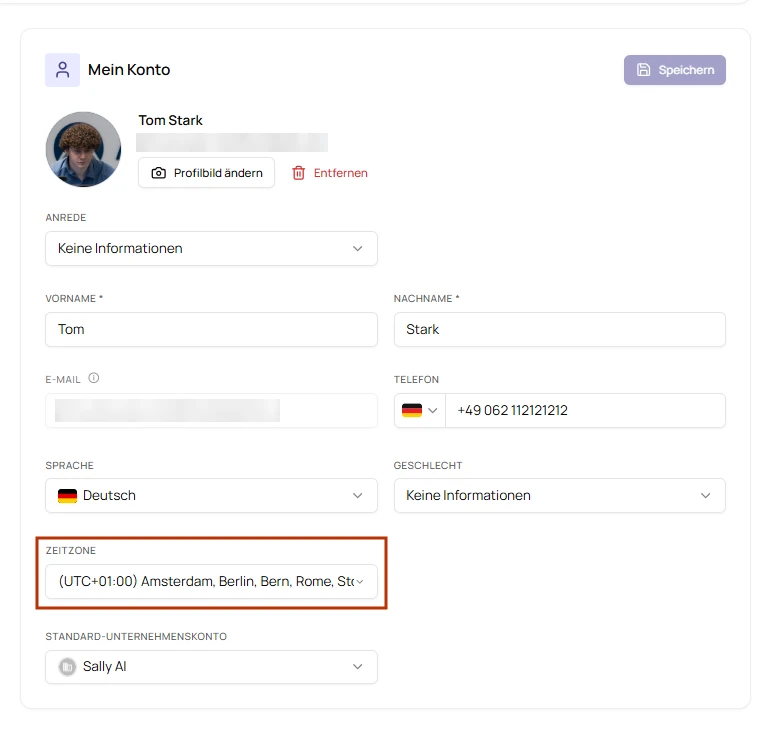Screen dimensions: 769x730
Task: Click the Telefon number field
Action: 585,410
